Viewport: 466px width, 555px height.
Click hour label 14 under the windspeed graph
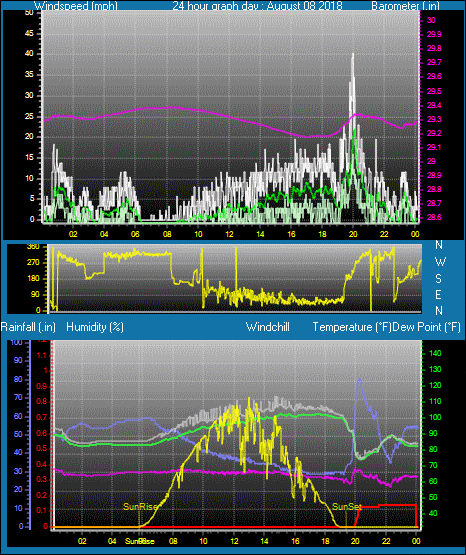260,234
